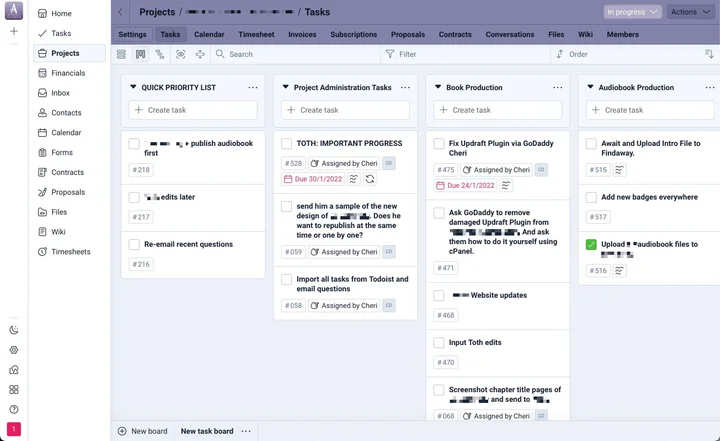This screenshot has width=720, height=441.
Task: Toggle dark mode moon icon
Action: [14, 330]
